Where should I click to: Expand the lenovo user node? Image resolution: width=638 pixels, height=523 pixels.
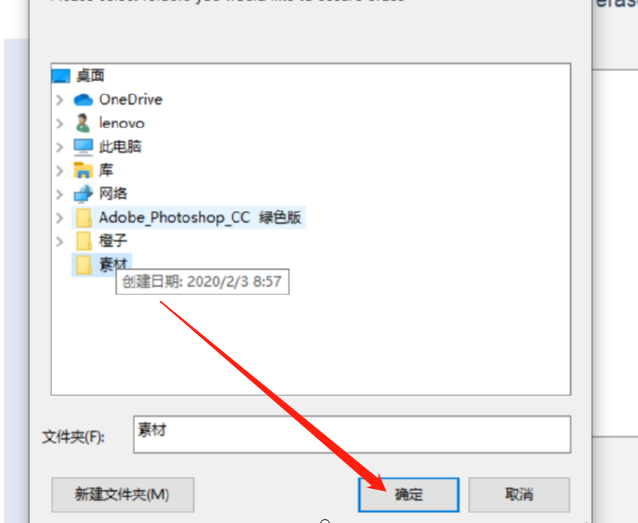point(60,123)
